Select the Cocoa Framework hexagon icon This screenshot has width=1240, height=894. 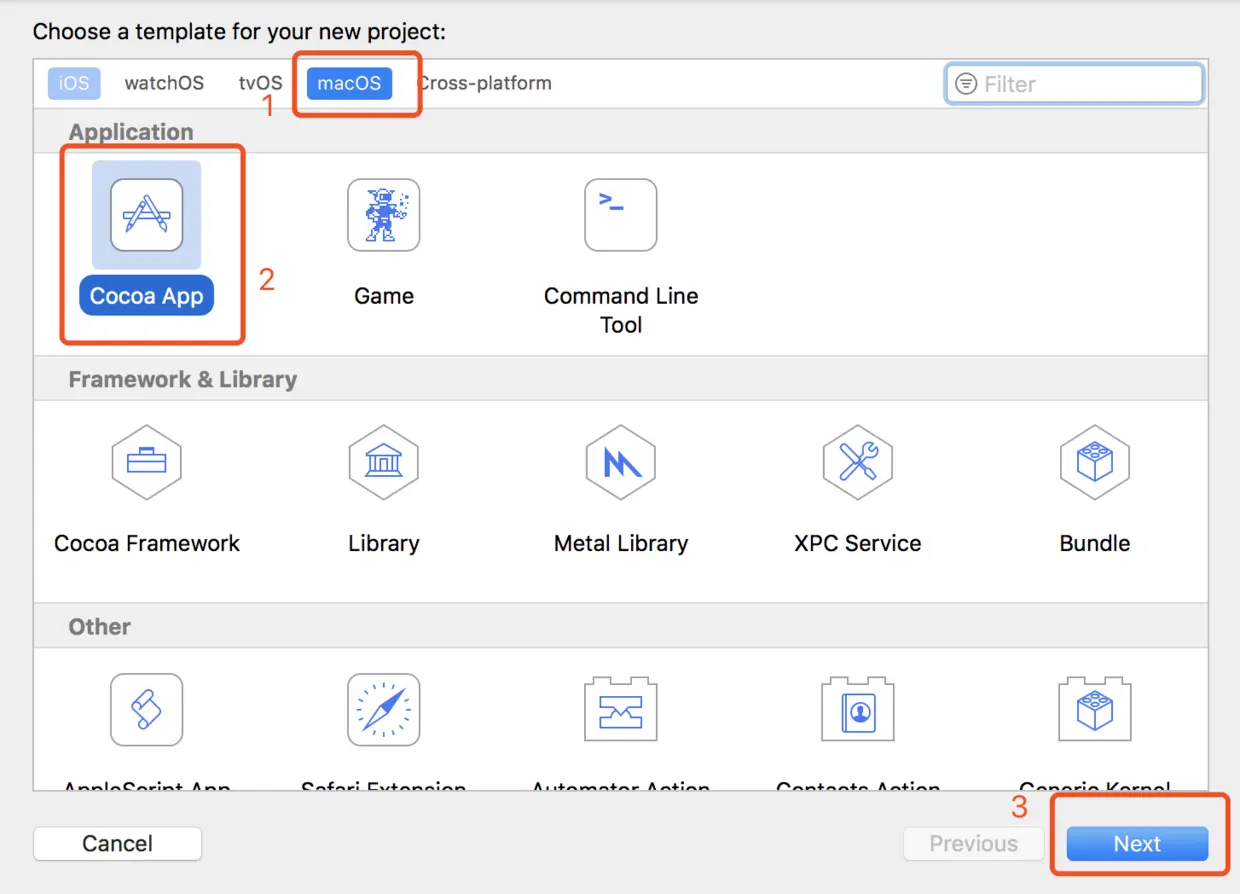147,462
